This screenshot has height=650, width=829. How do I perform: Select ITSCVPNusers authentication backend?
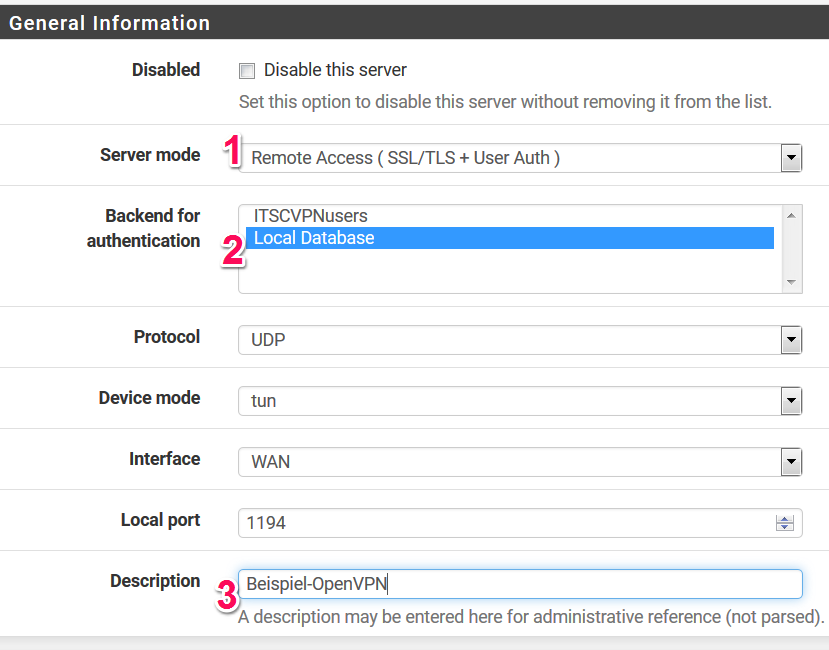510,216
